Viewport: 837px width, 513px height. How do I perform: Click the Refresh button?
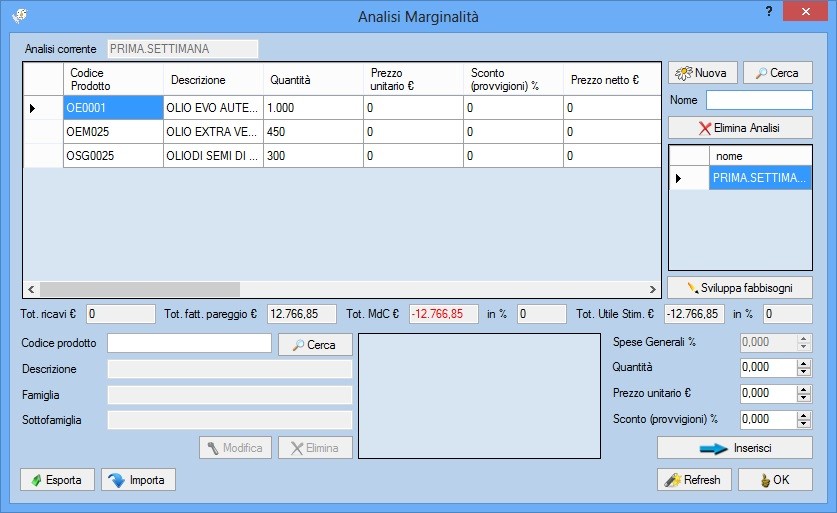click(x=694, y=480)
